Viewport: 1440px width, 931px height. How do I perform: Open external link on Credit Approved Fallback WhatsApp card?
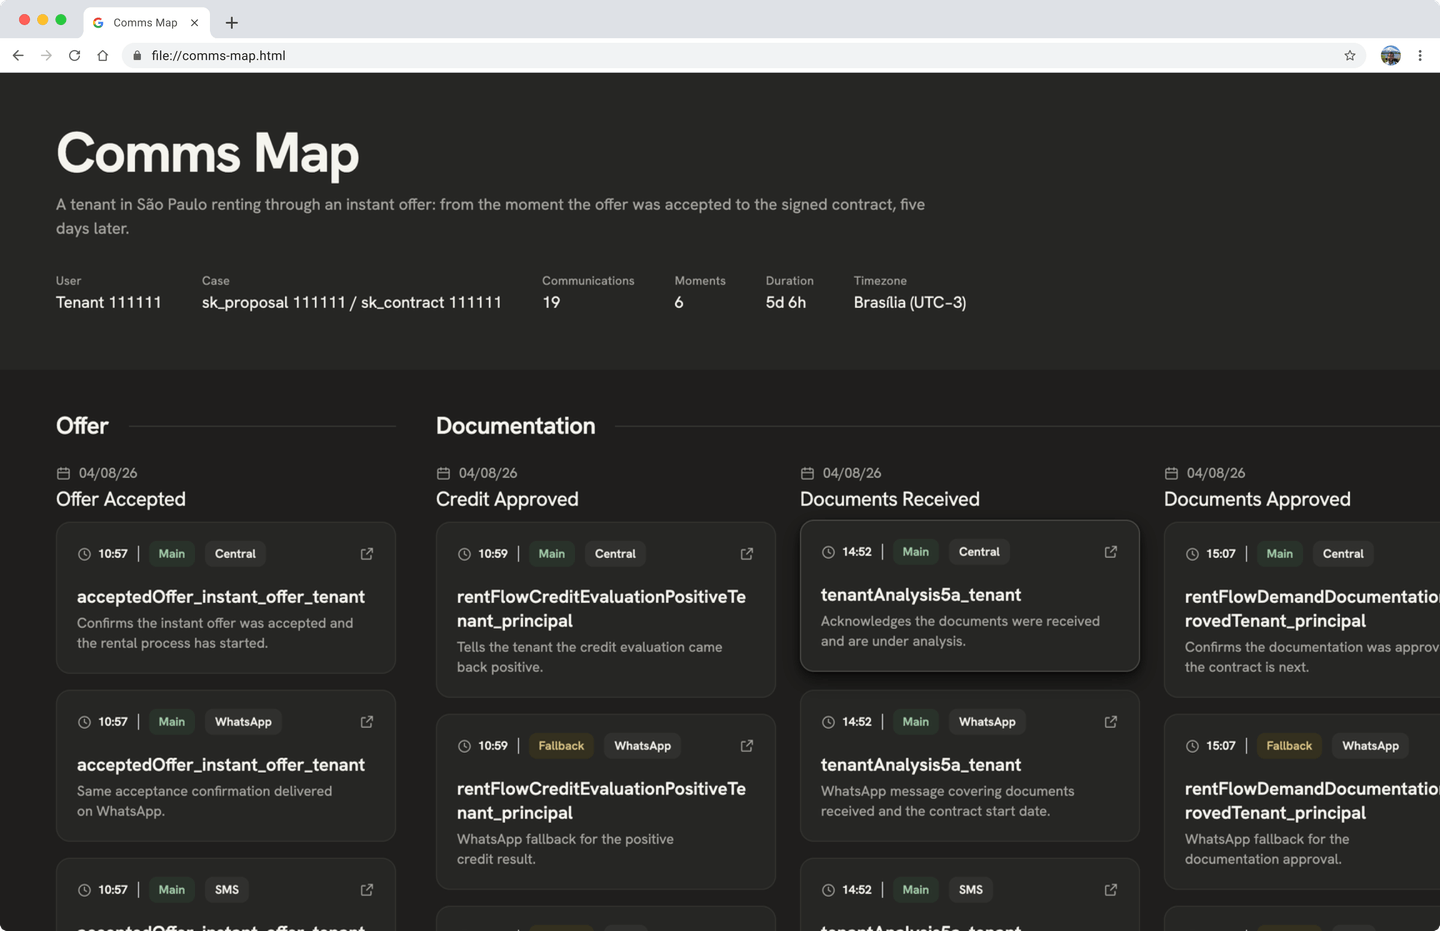point(747,746)
